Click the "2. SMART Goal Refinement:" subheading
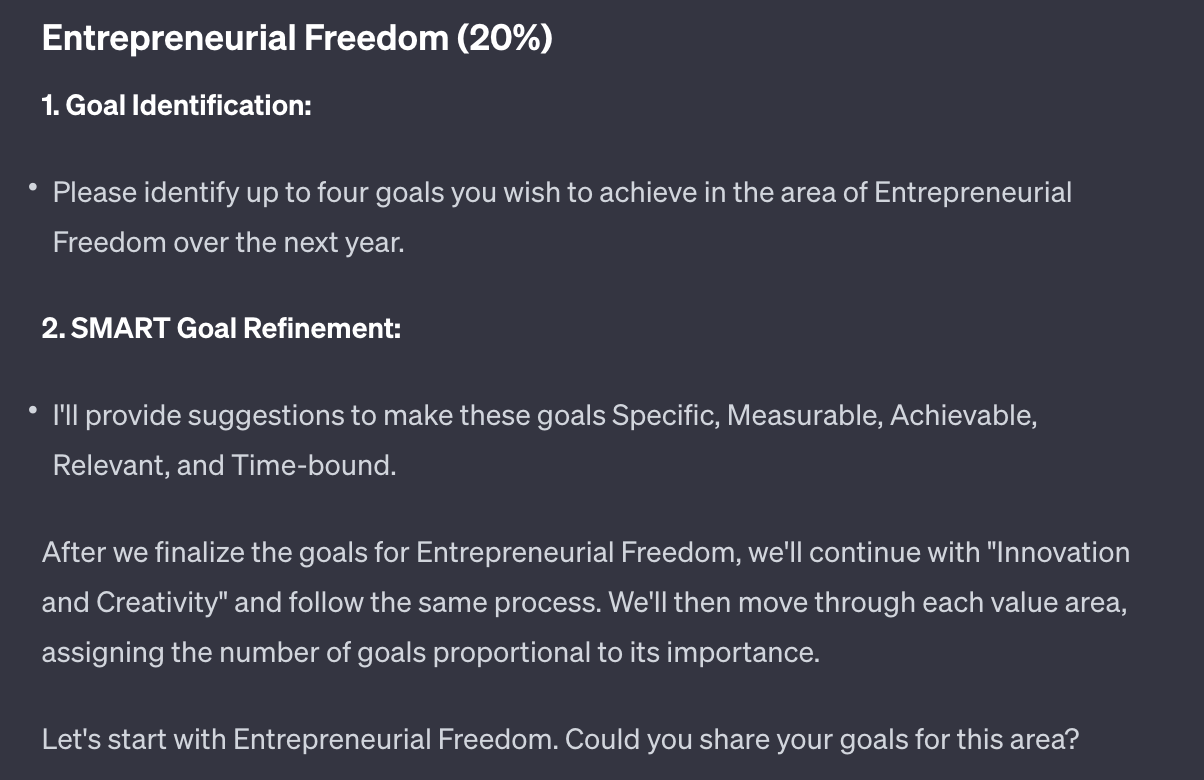 pyautogui.click(x=221, y=329)
